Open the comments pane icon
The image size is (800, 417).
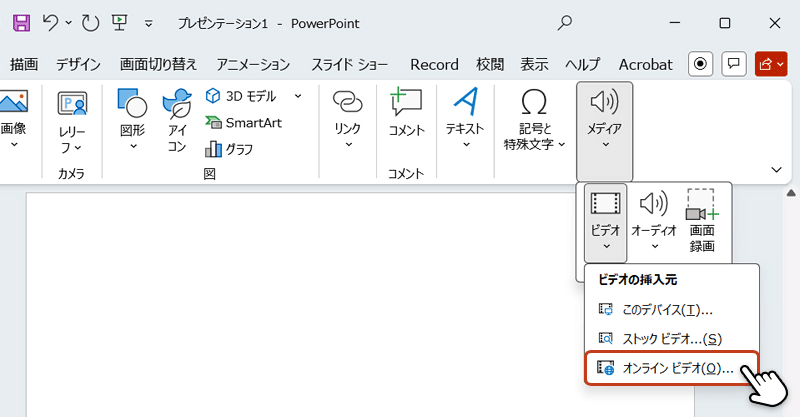[x=734, y=64]
